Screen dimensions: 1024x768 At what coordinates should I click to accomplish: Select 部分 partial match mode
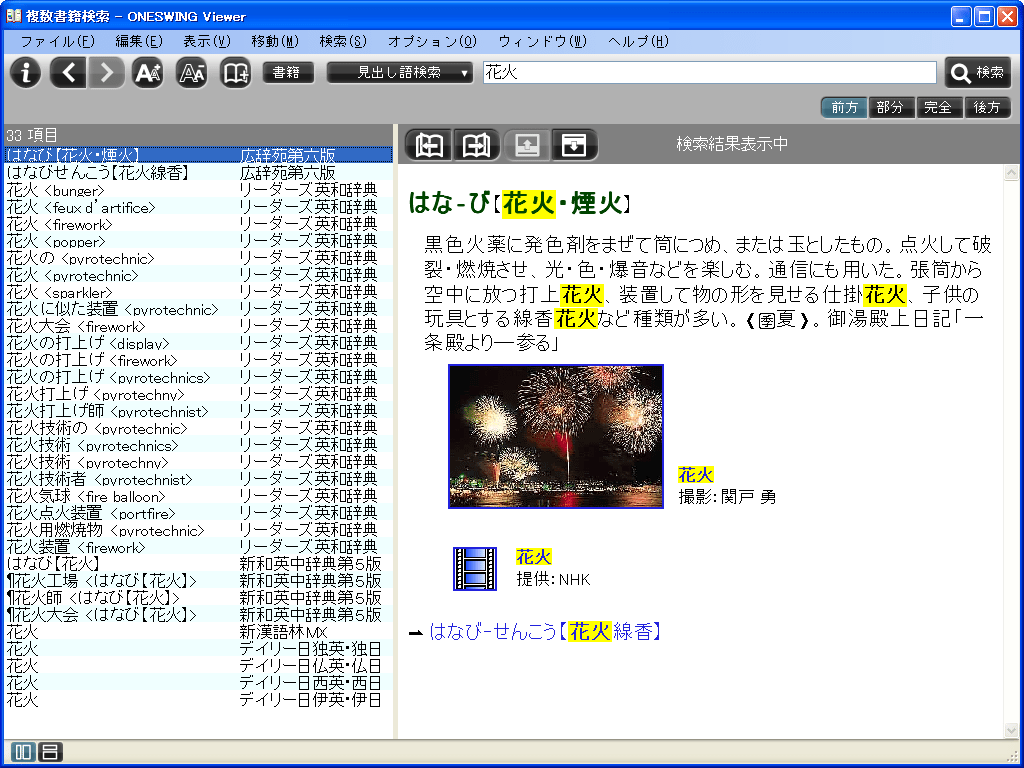tap(892, 107)
